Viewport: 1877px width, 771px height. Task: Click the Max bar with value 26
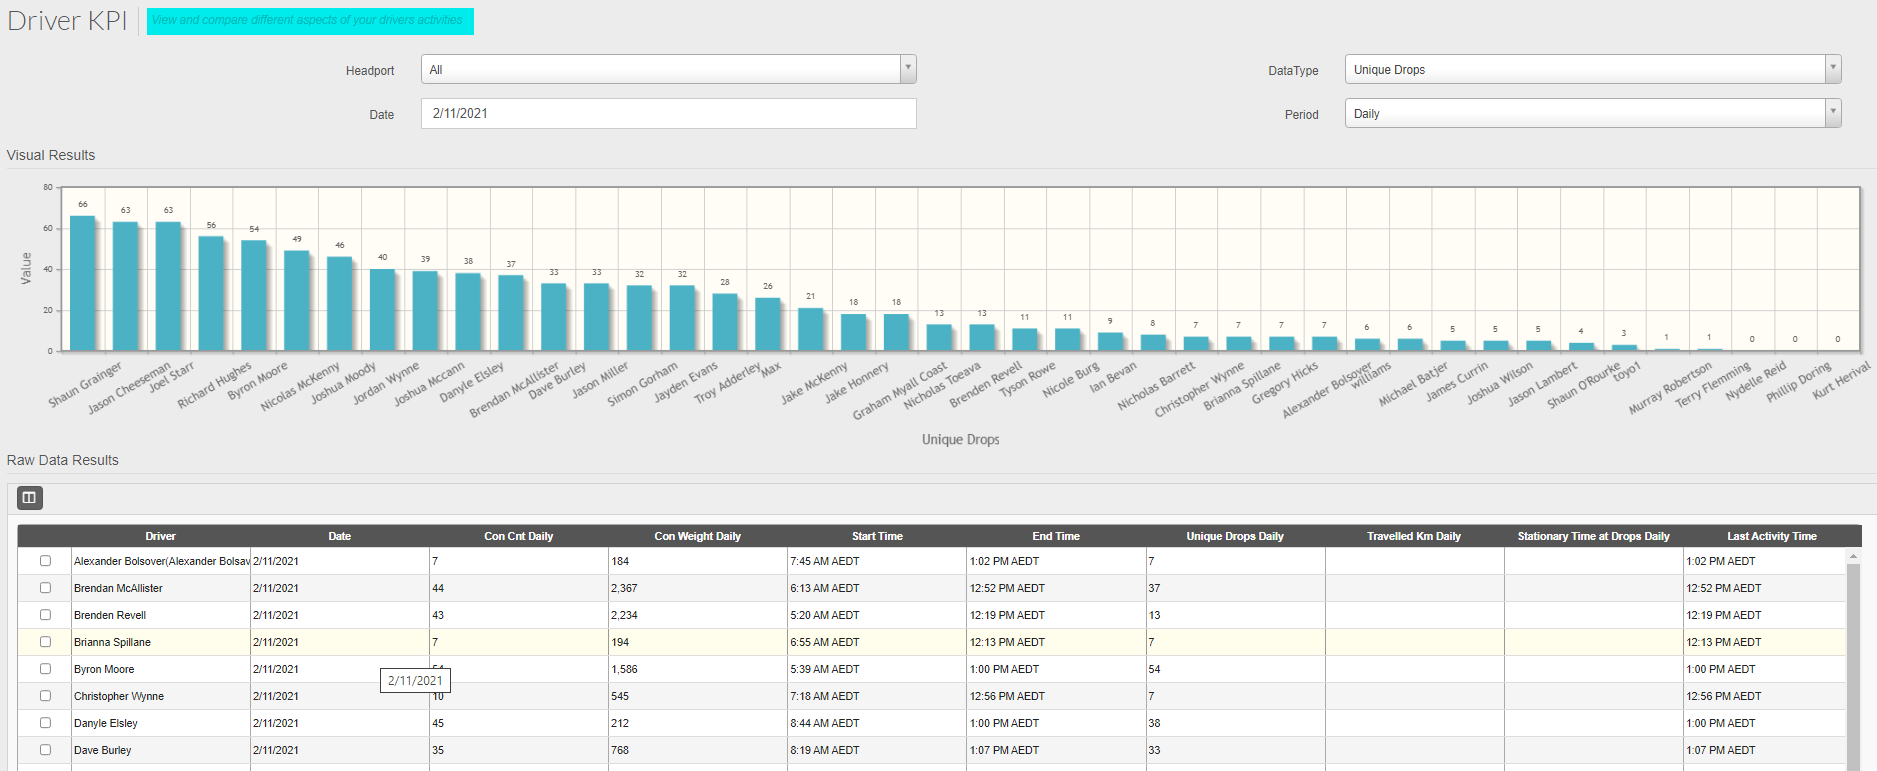[768, 324]
